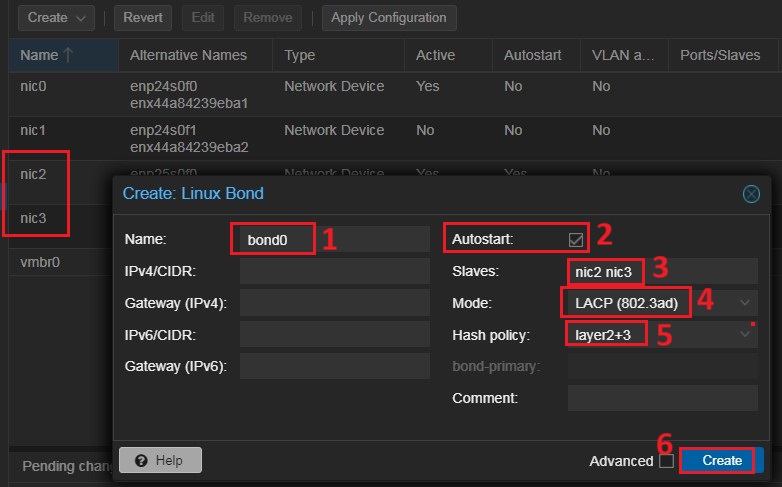The width and height of the screenshot is (782, 487).
Task: Select the nic3 row
Action: tap(61, 226)
